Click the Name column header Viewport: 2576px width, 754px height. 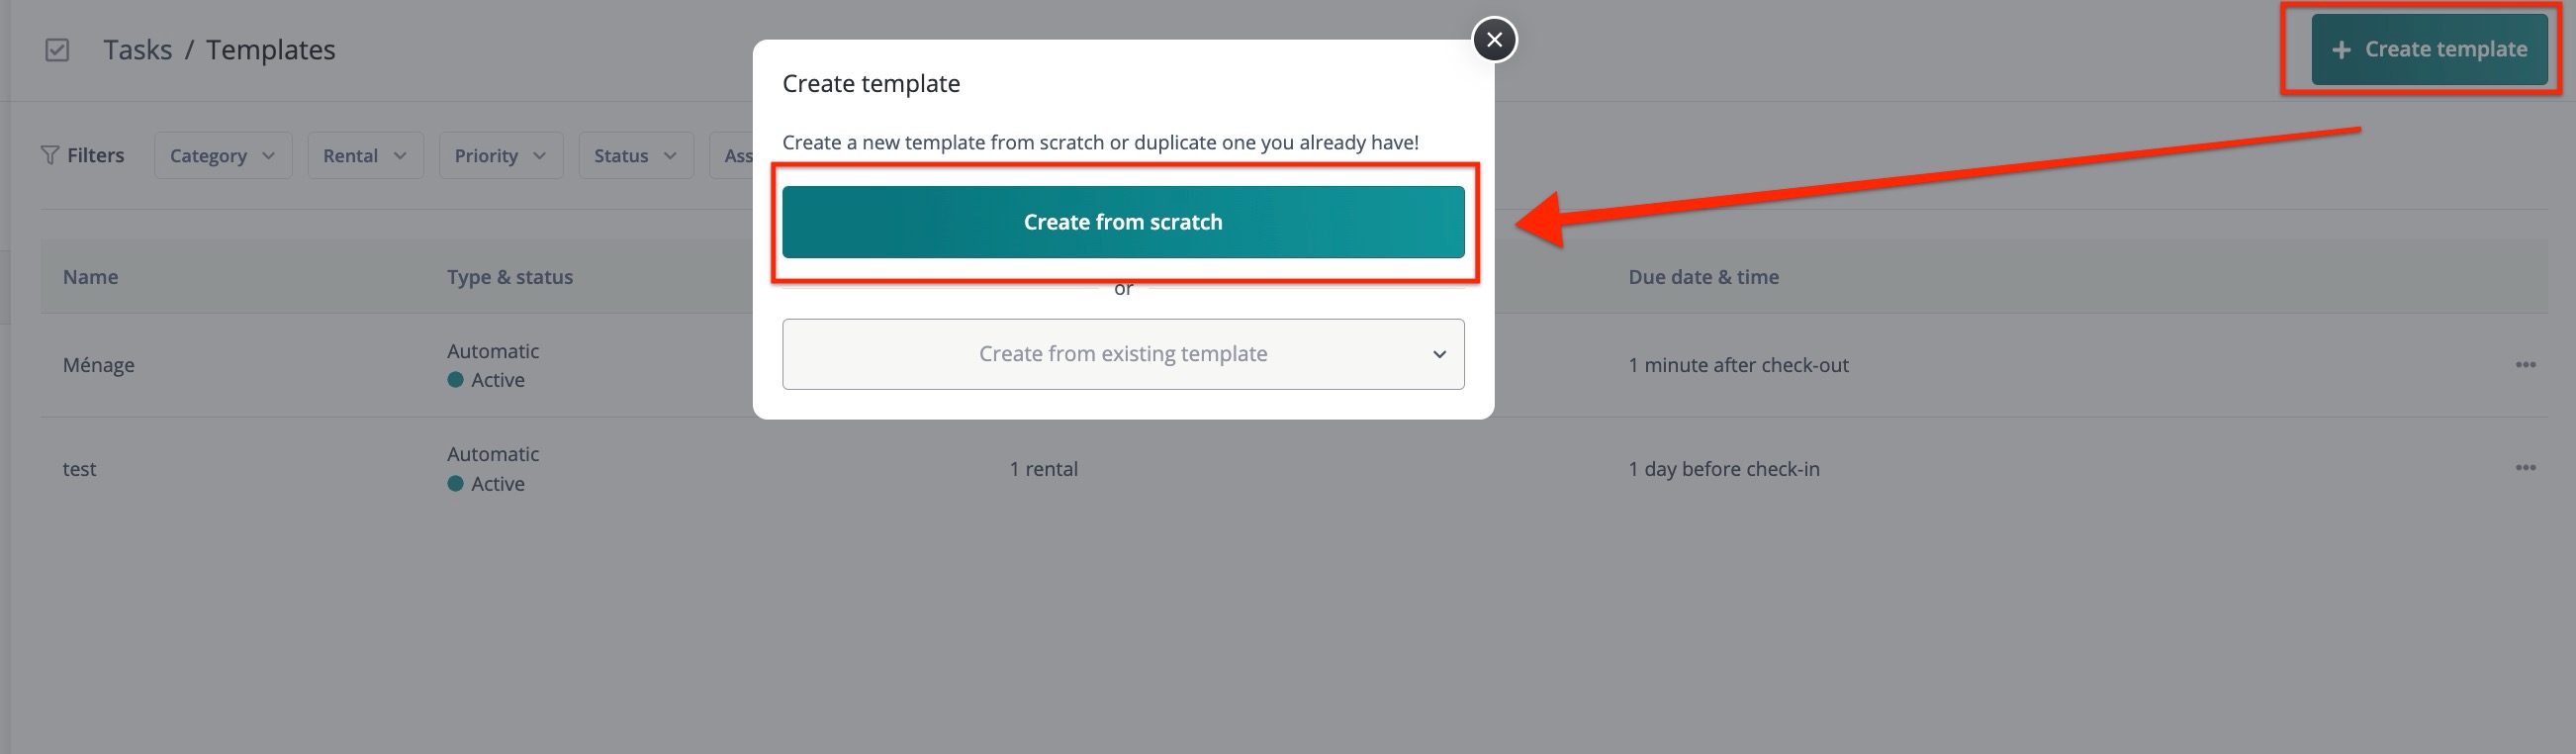click(x=90, y=277)
